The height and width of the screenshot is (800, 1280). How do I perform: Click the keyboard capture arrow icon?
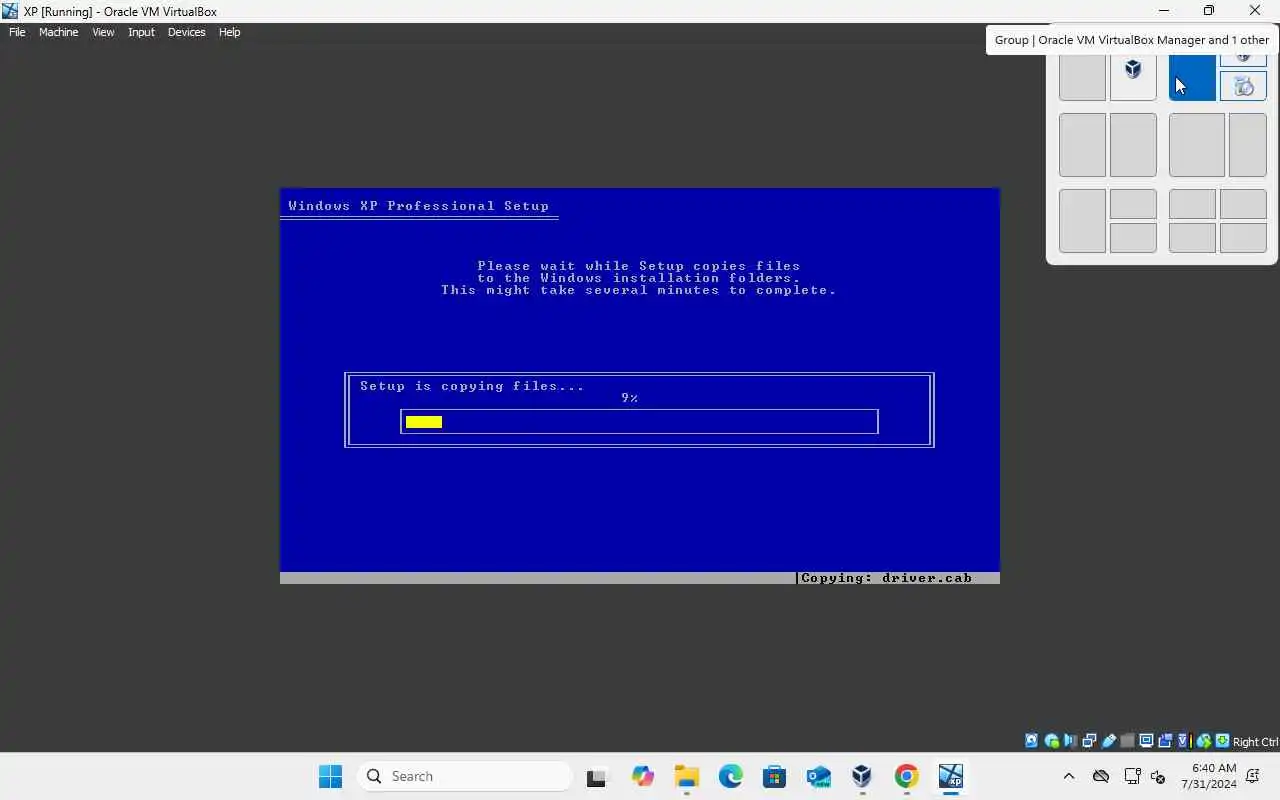point(1222,741)
